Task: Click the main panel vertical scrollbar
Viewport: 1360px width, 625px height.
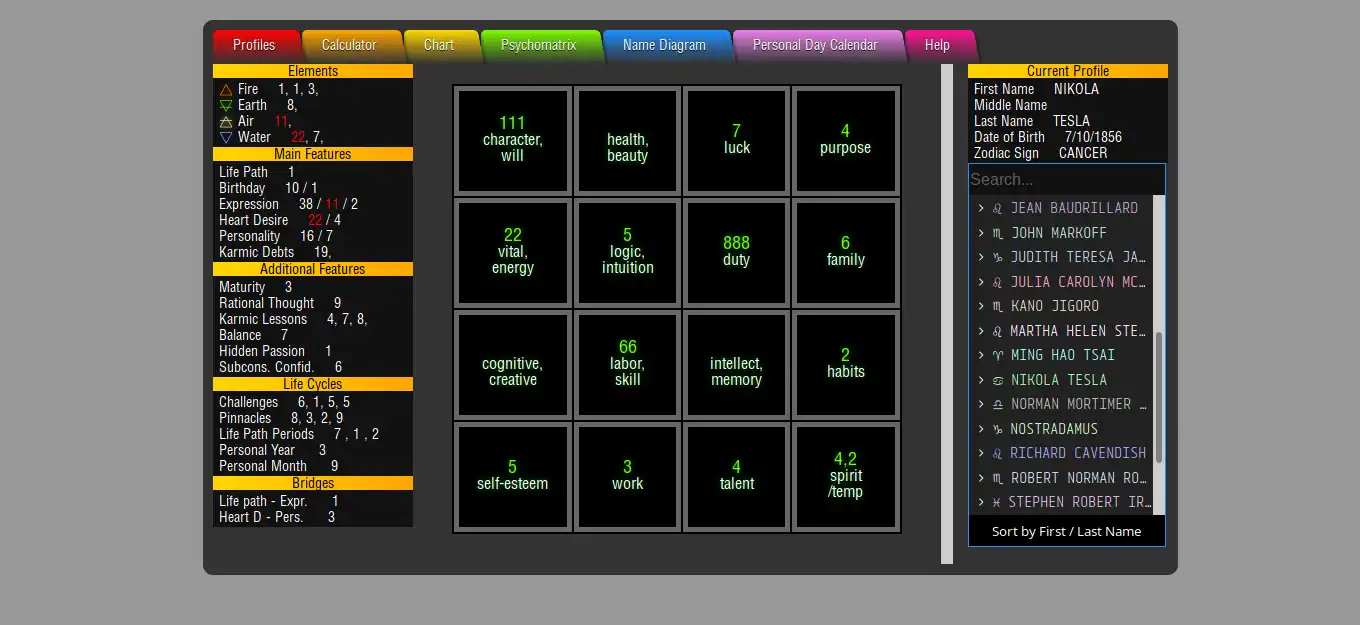Action: click(x=947, y=313)
